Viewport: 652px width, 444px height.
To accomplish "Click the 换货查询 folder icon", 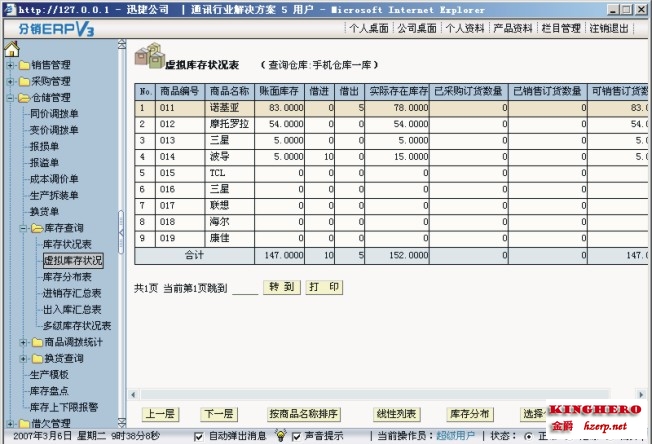I will [37, 358].
